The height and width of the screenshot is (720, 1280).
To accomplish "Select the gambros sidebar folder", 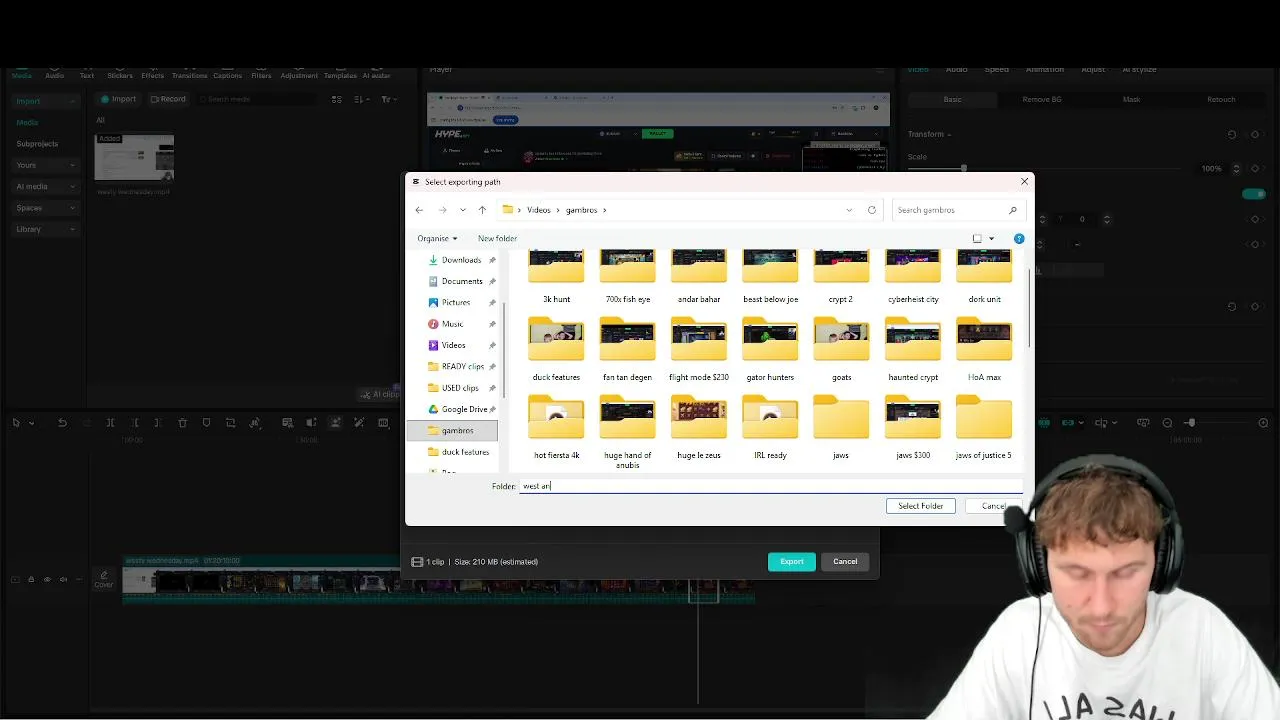I will [453, 430].
